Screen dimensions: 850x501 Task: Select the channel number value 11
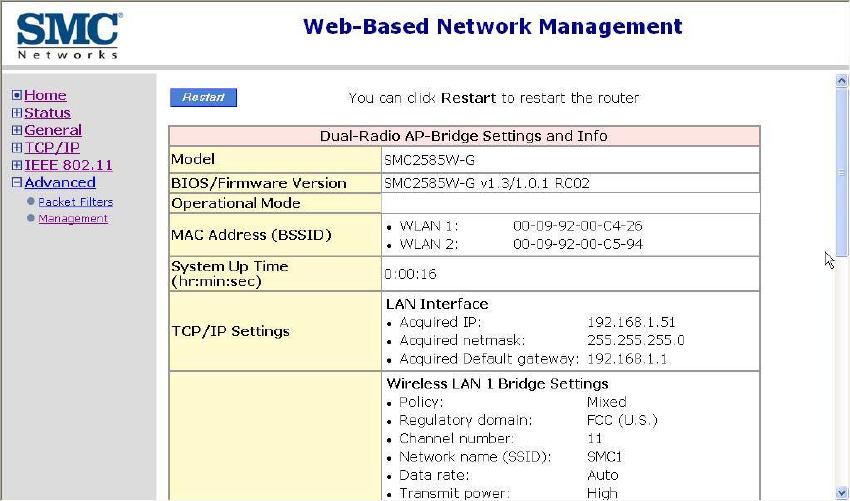[595, 439]
